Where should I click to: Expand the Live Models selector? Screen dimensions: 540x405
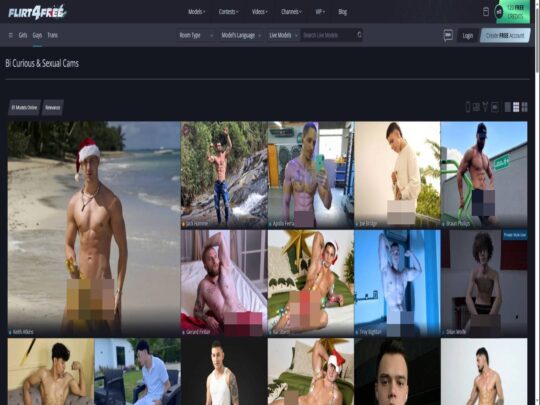(x=283, y=35)
